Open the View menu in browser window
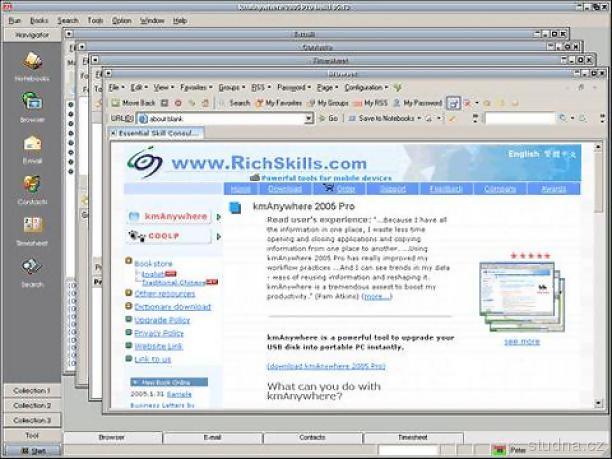The height and width of the screenshot is (459, 612). coord(163,87)
